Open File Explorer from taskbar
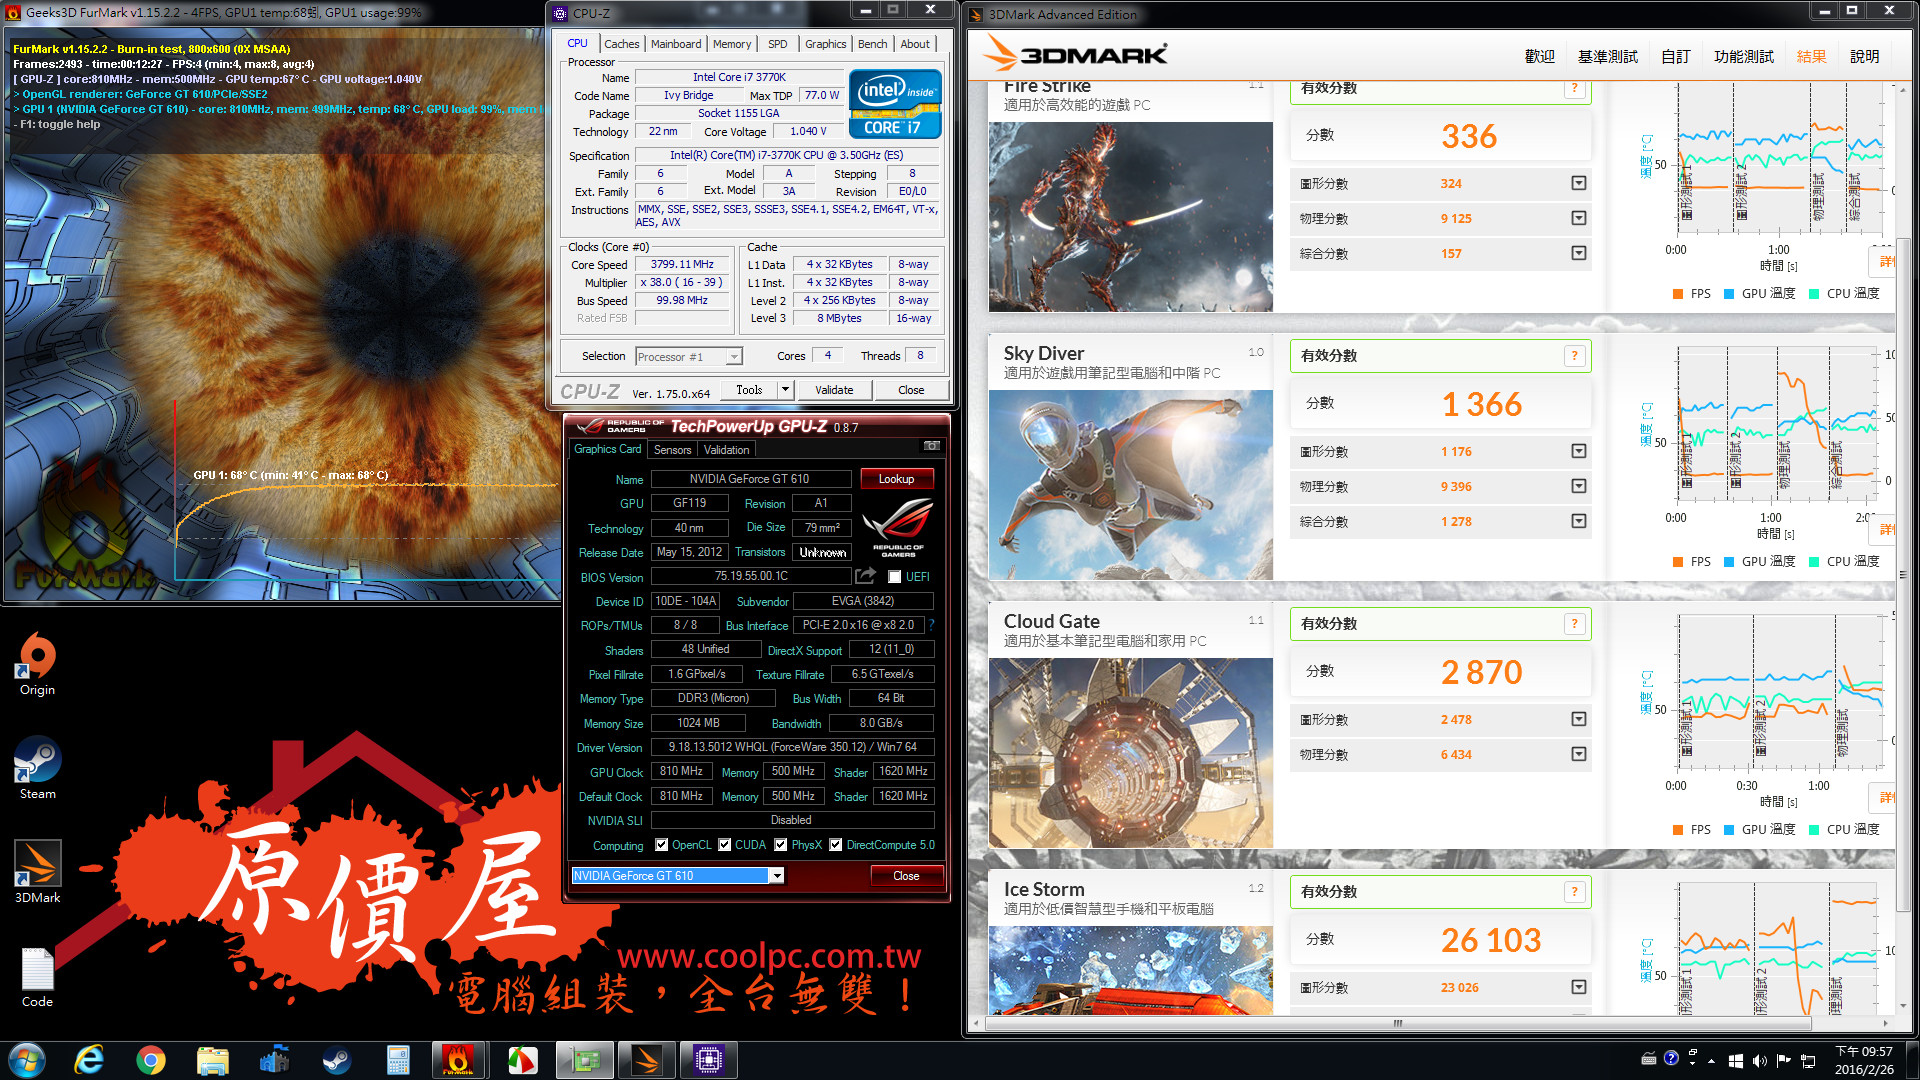The width and height of the screenshot is (1920, 1080). pyautogui.click(x=213, y=1060)
